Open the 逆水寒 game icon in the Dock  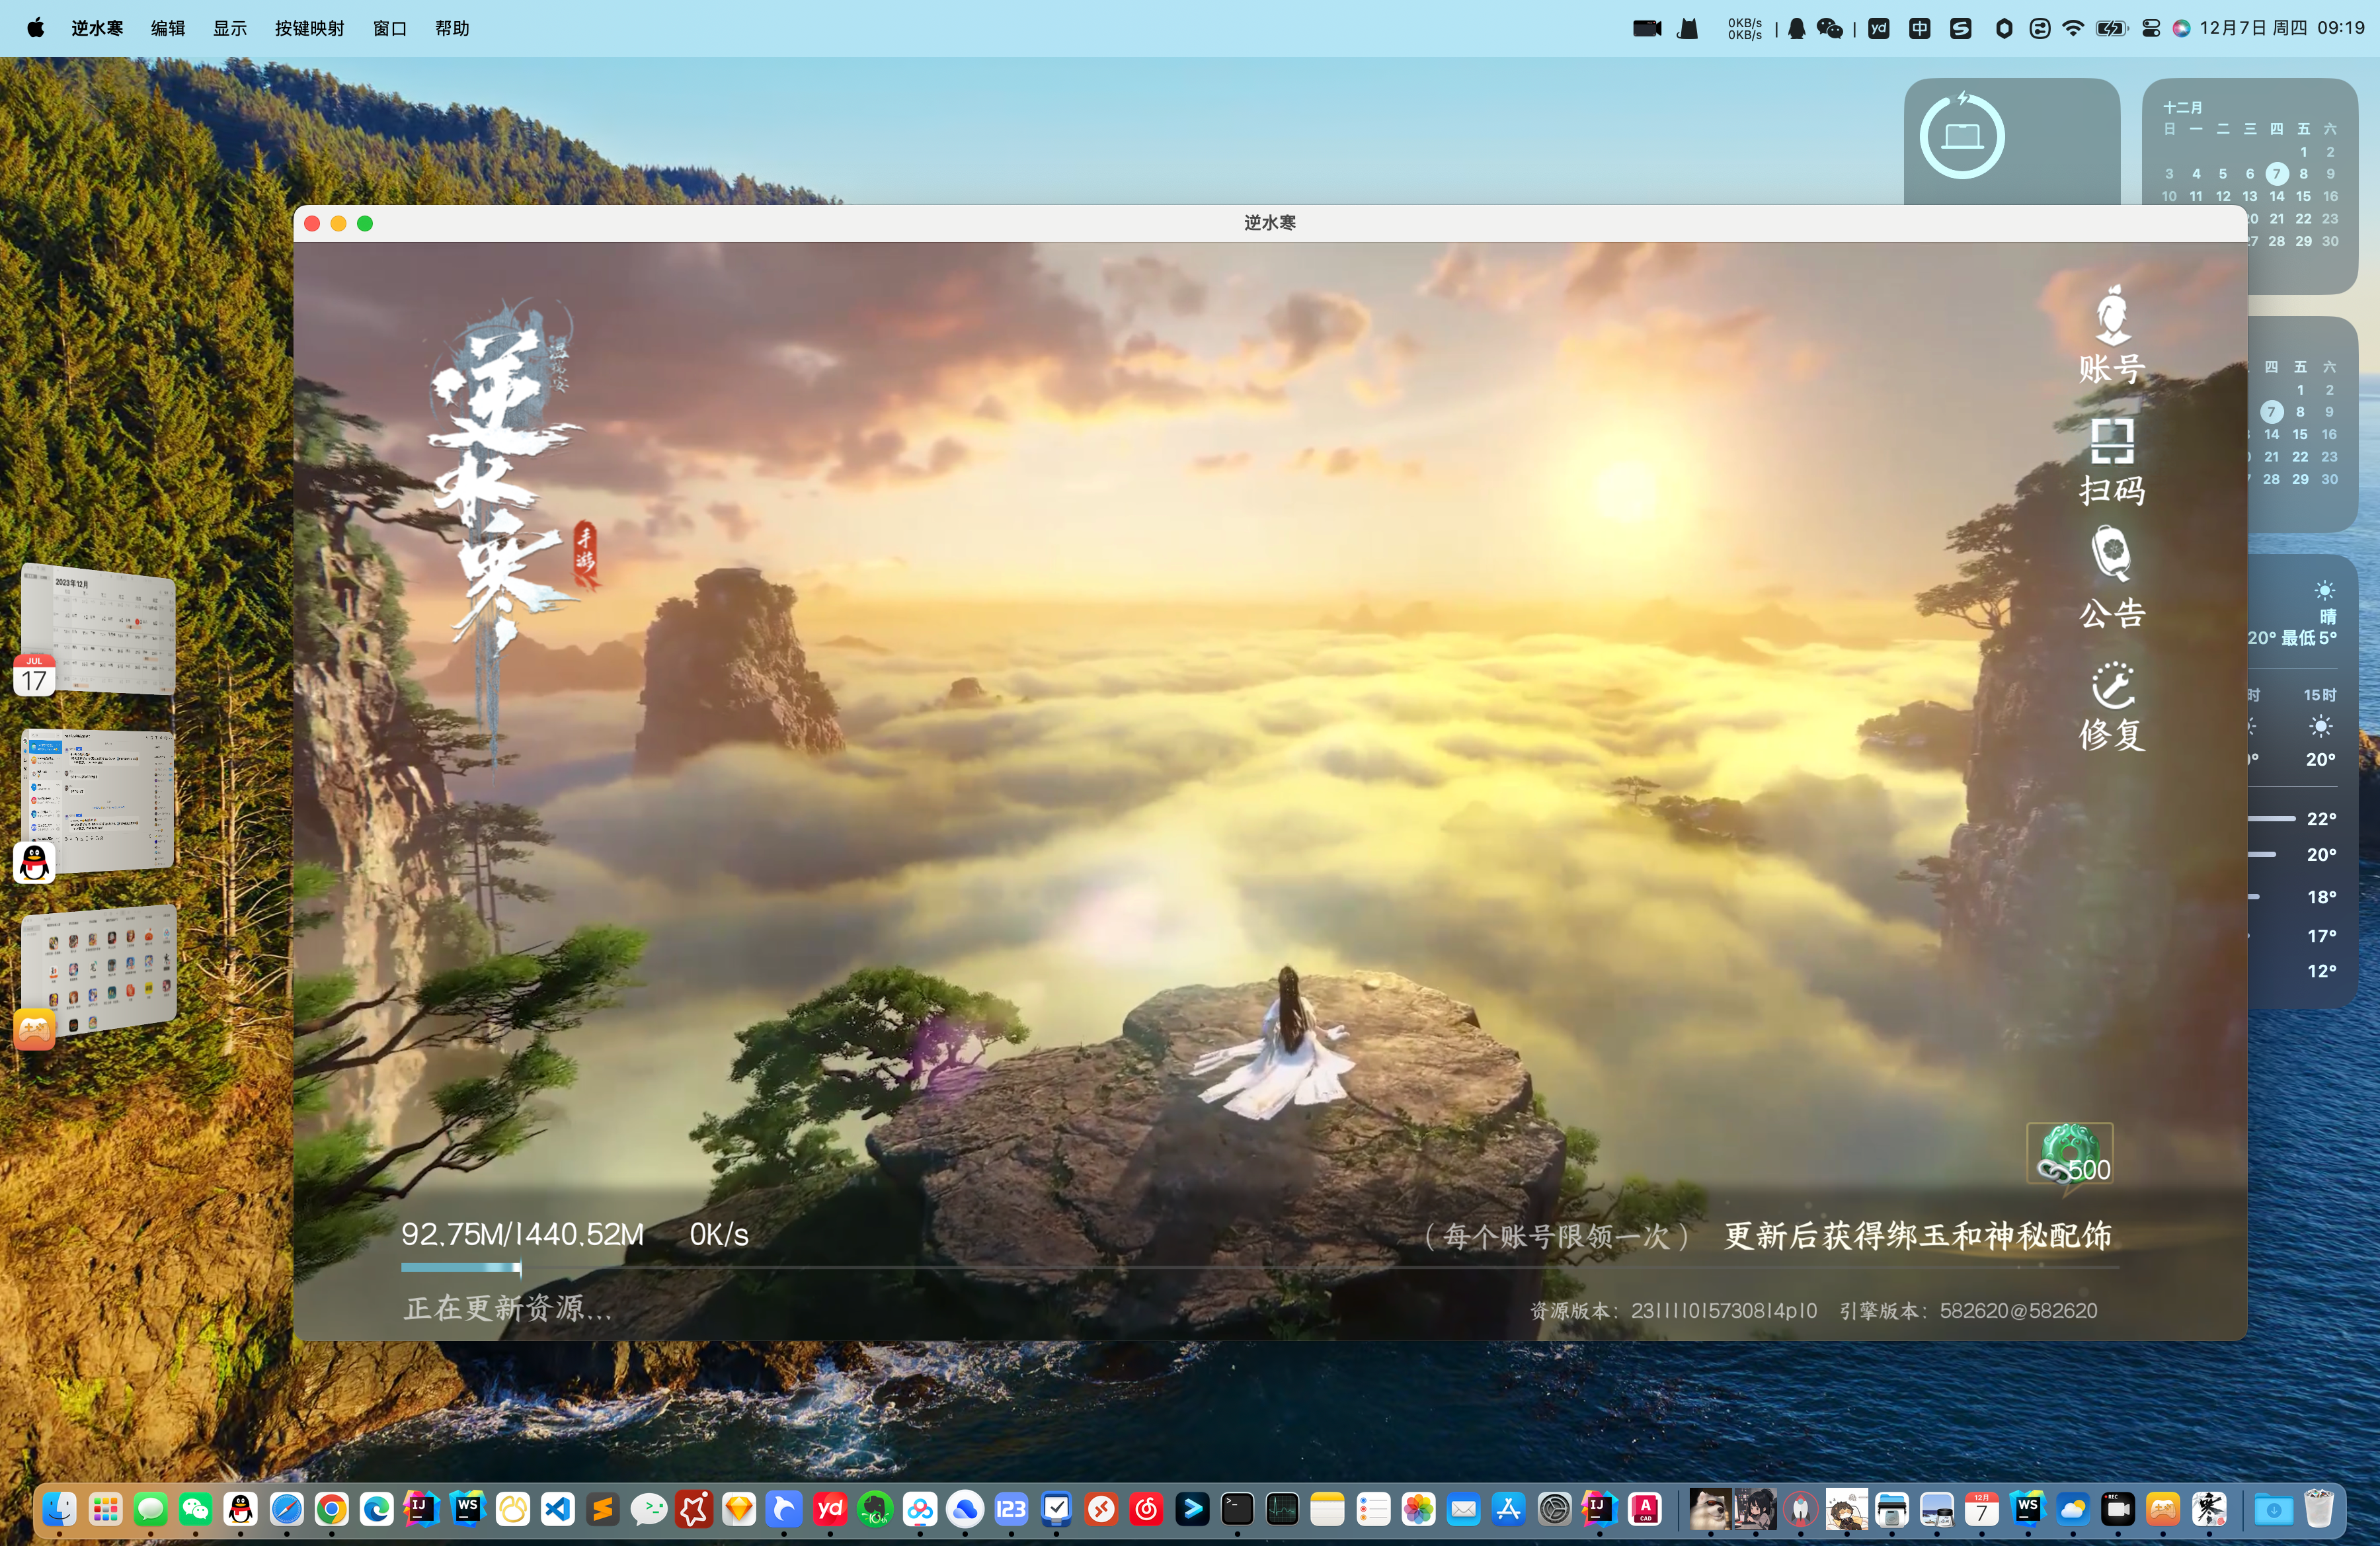2208,1508
